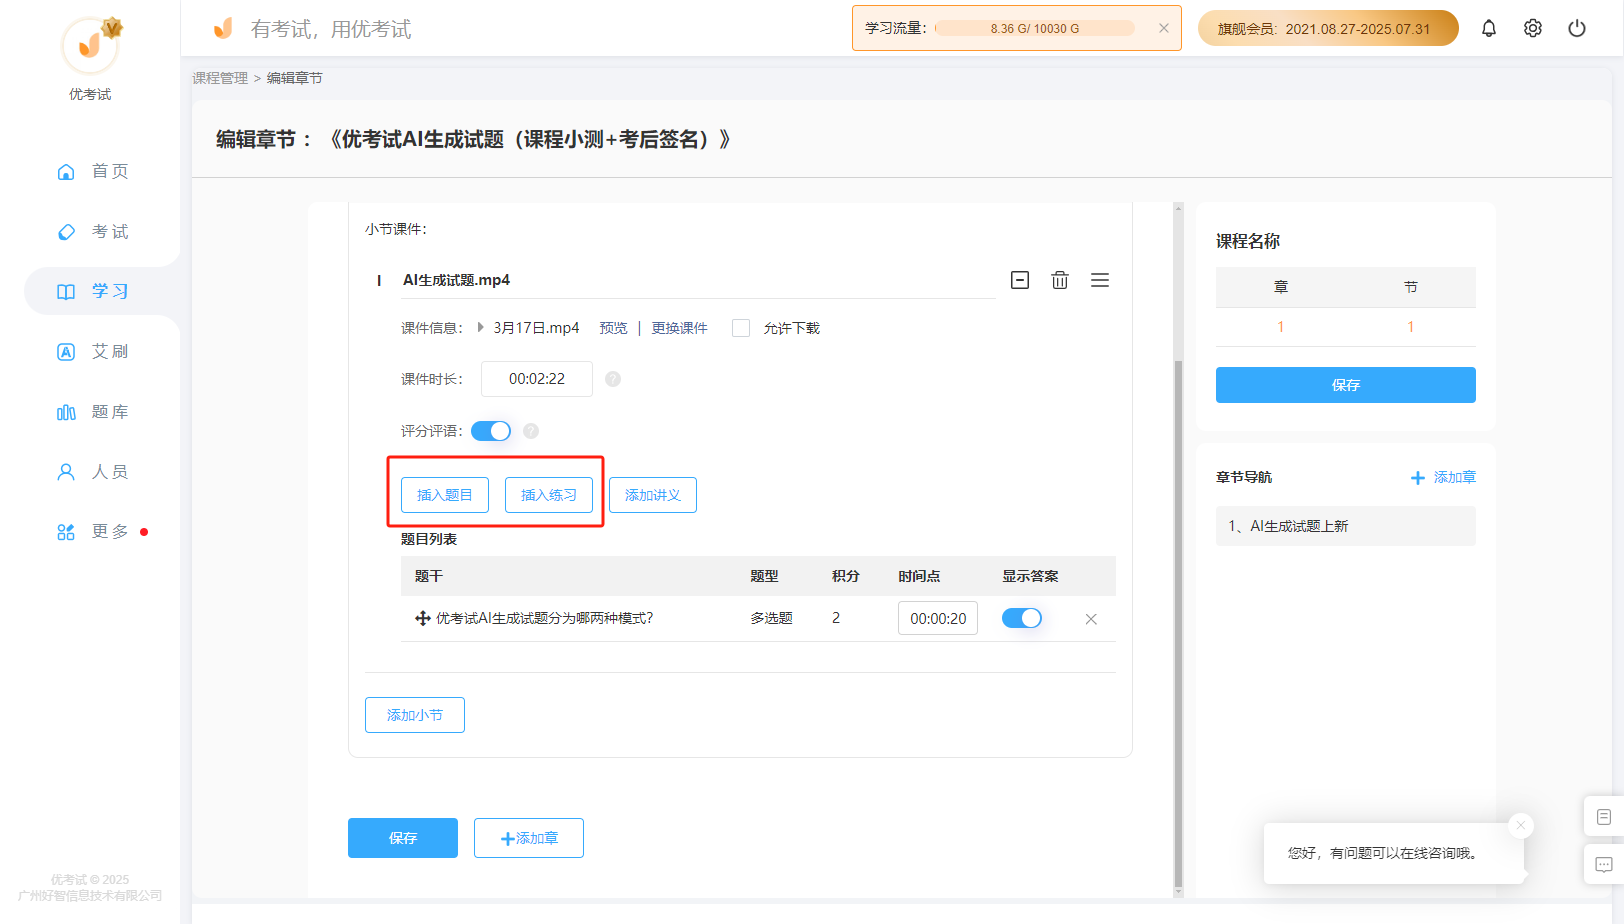The height and width of the screenshot is (924, 1624).
Task: Collapse the AI生成试题.mp4 section
Action: [x=1020, y=280]
